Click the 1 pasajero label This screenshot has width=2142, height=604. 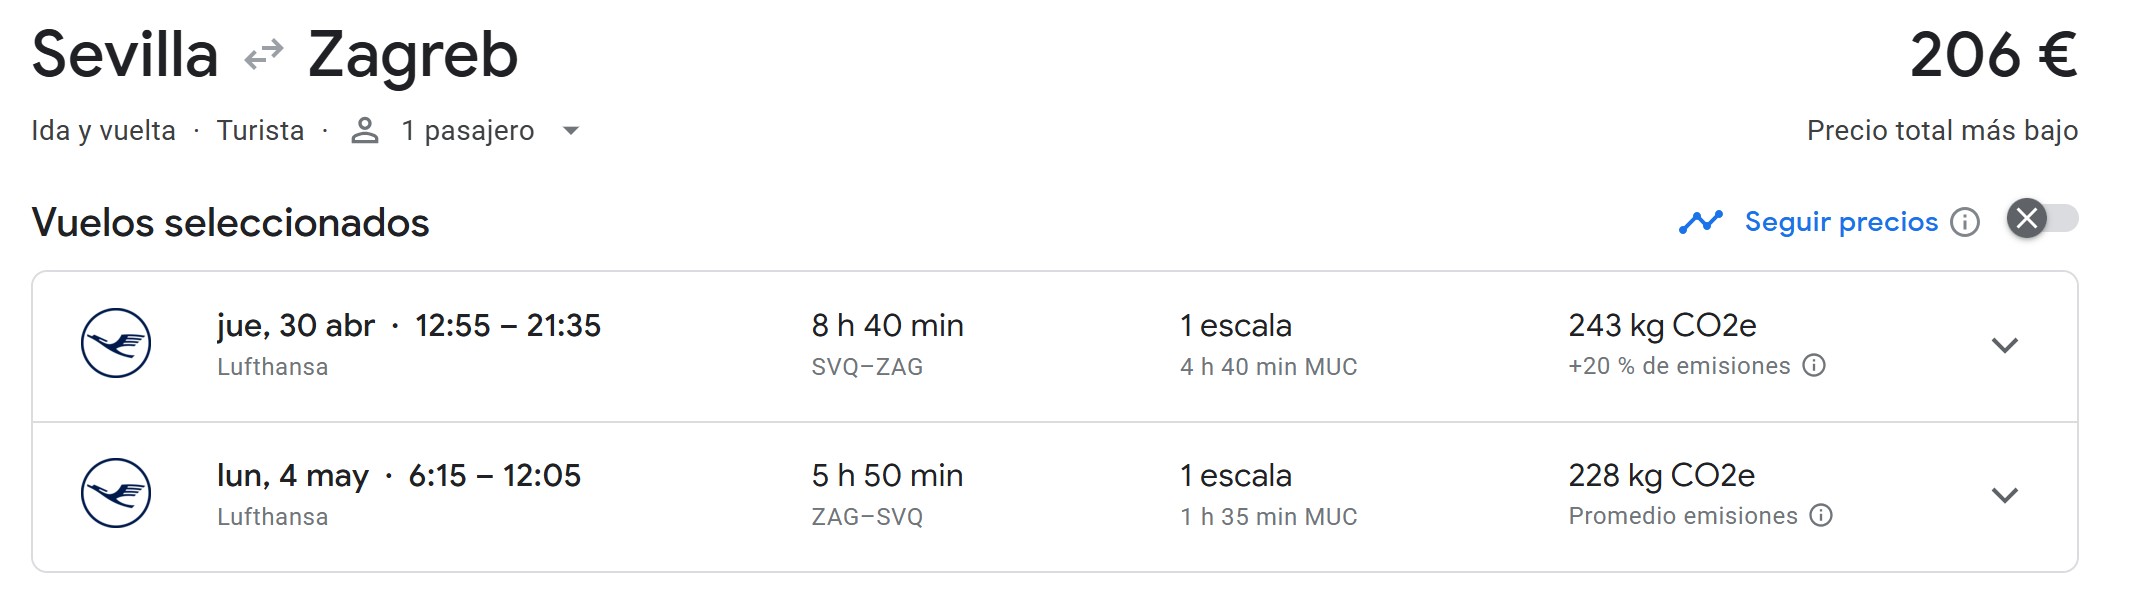pos(468,131)
